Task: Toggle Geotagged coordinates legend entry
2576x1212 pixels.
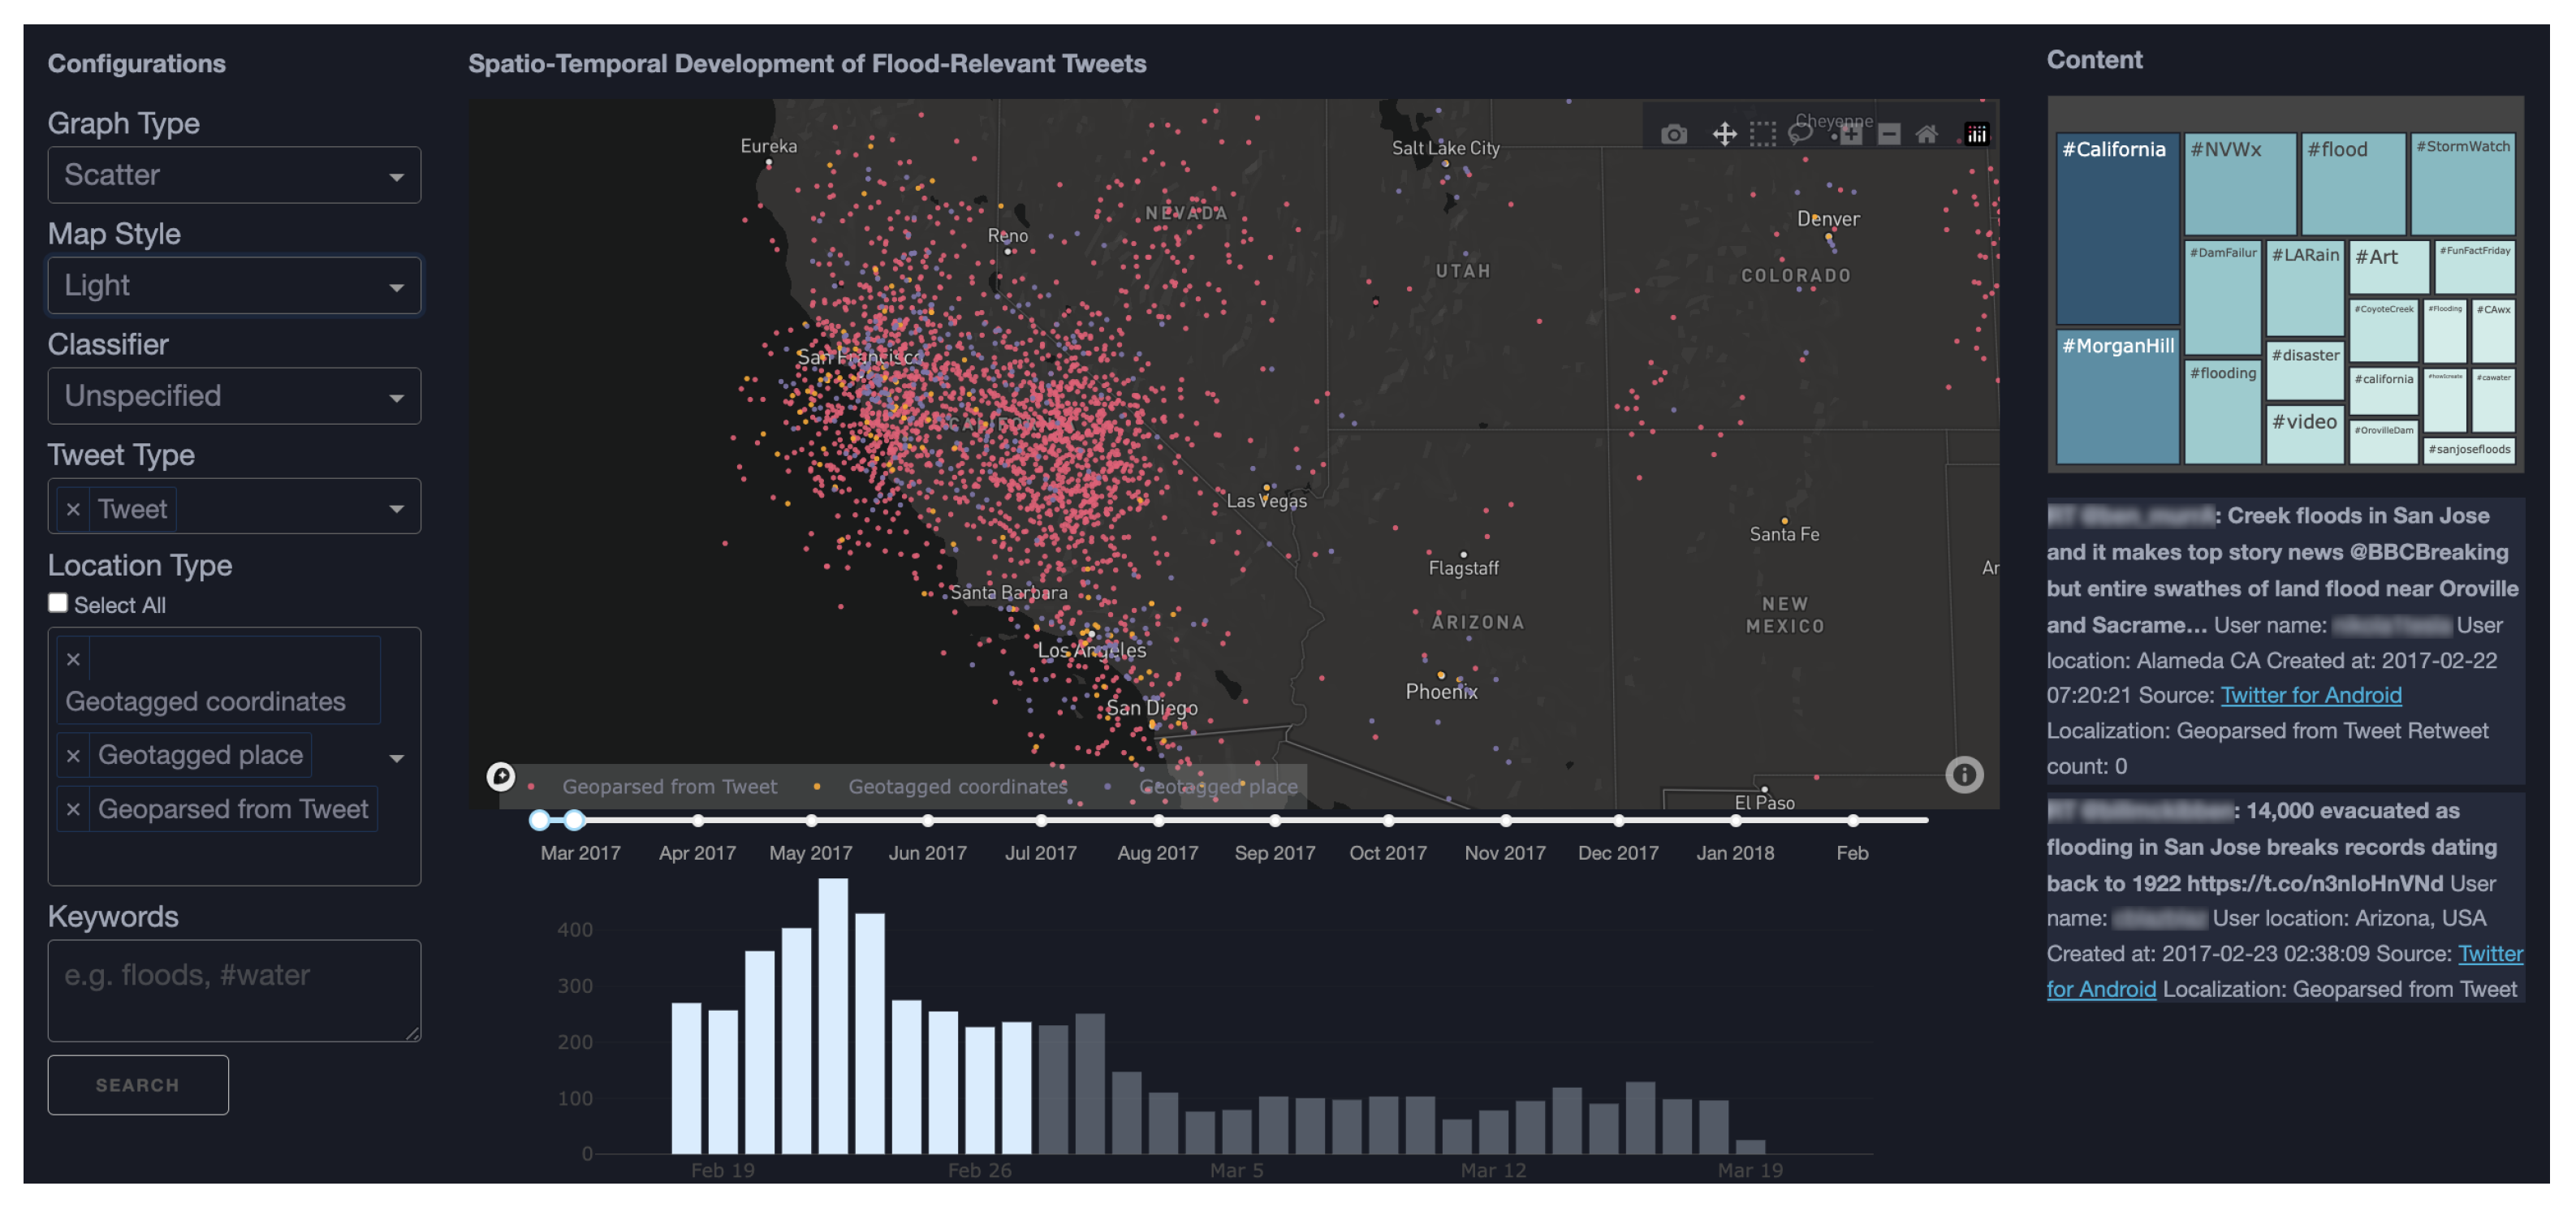Action: pos(956,787)
